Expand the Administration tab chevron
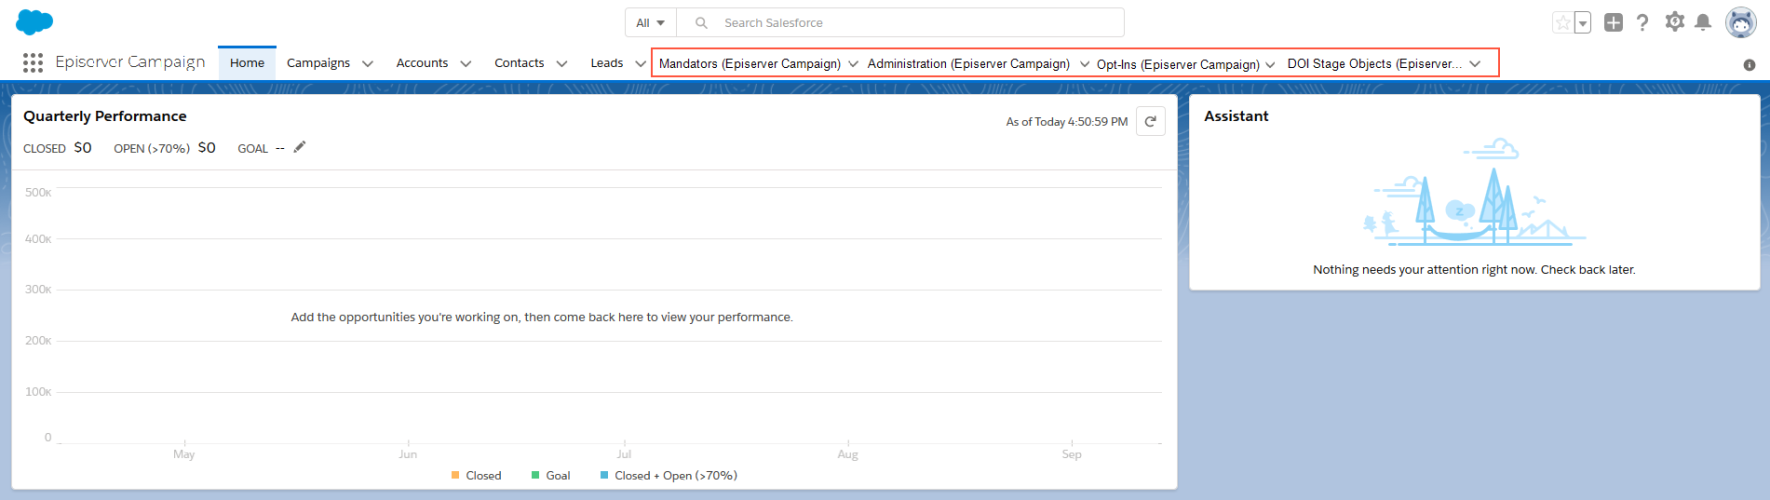The width and height of the screenshot is (1770, 500). point(1084,64)
